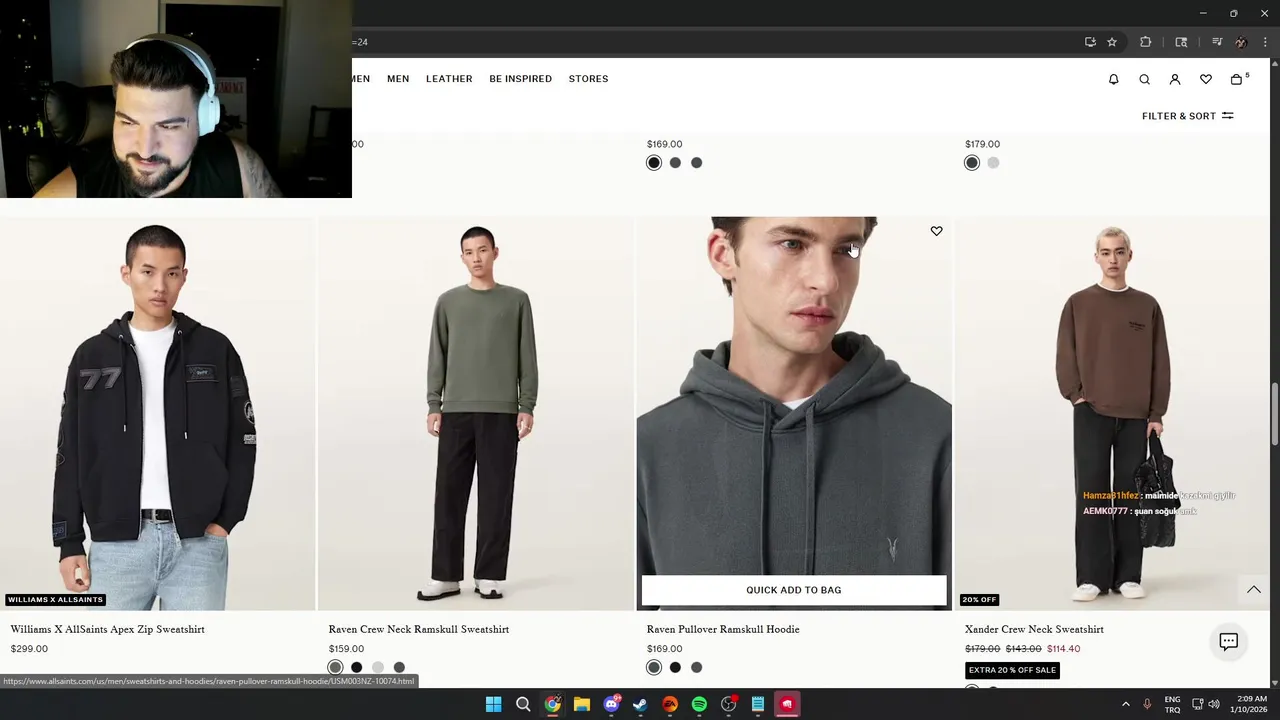Select black swatch for Raven Pullover Ramskull Hoodie
The image size is (1280, 720).
(x=675, y=667)
